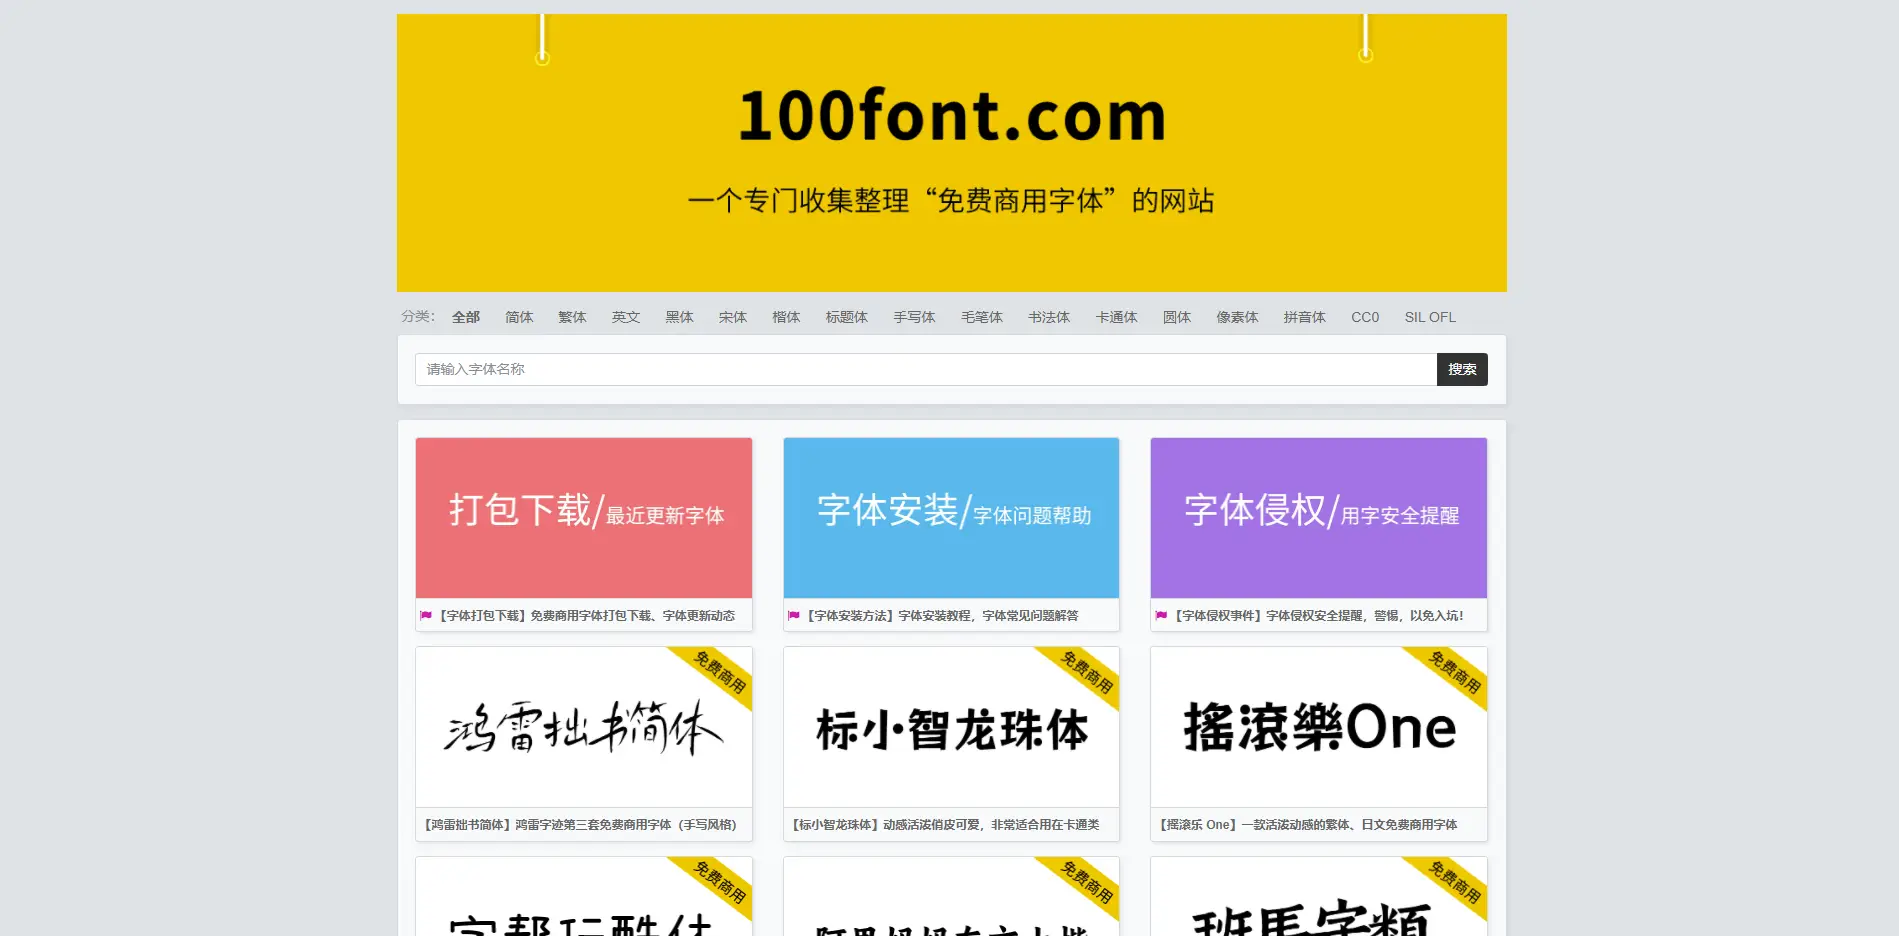Filter fonts by 圆体 category
The height and width of the screenshot is (936, 1899).
[1177, 317]
